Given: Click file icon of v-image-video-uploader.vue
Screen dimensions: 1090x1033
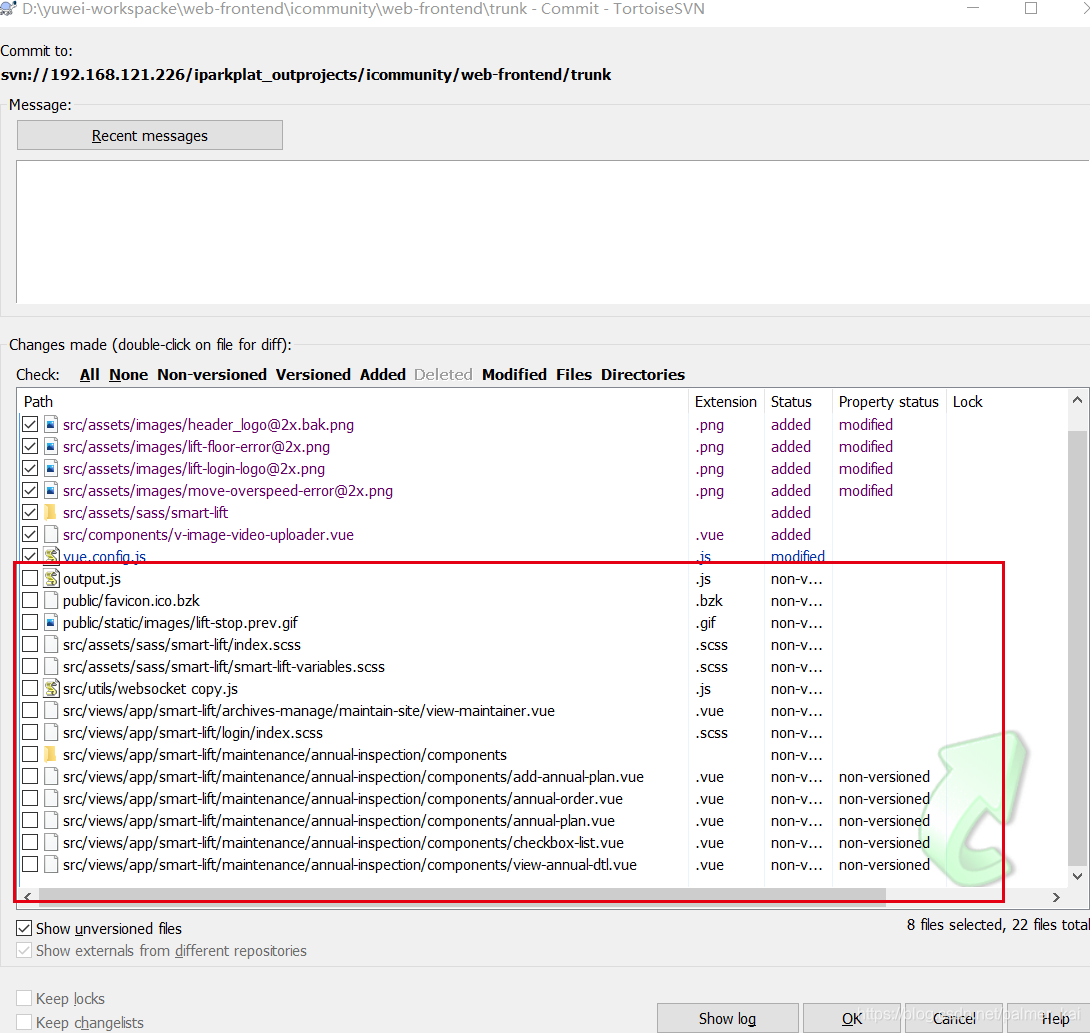Looking at the screenshot, I should click(51, 535).
